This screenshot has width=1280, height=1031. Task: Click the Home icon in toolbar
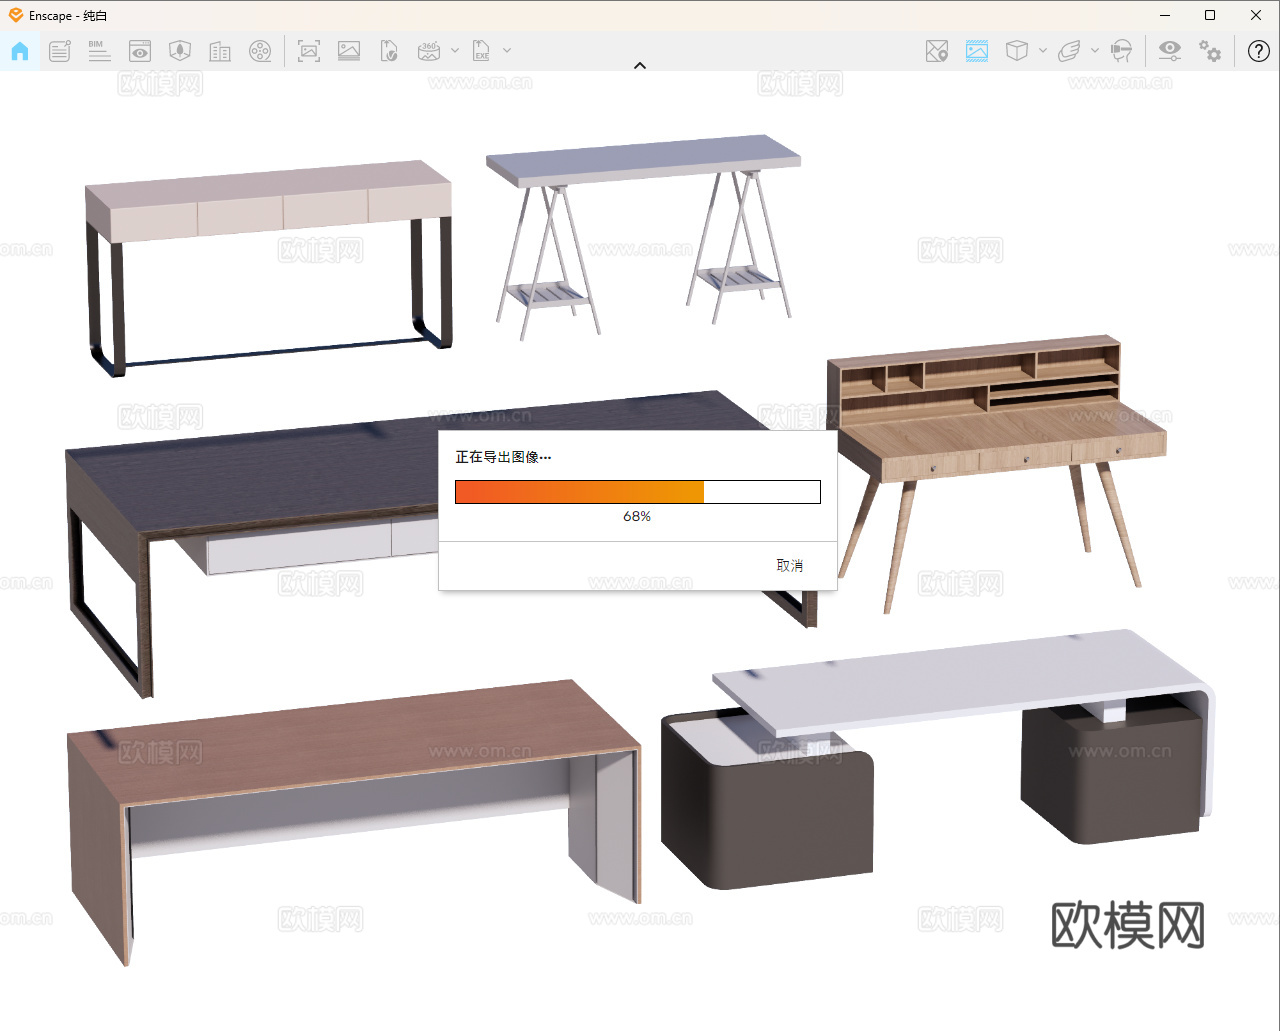tap(20, 51)
